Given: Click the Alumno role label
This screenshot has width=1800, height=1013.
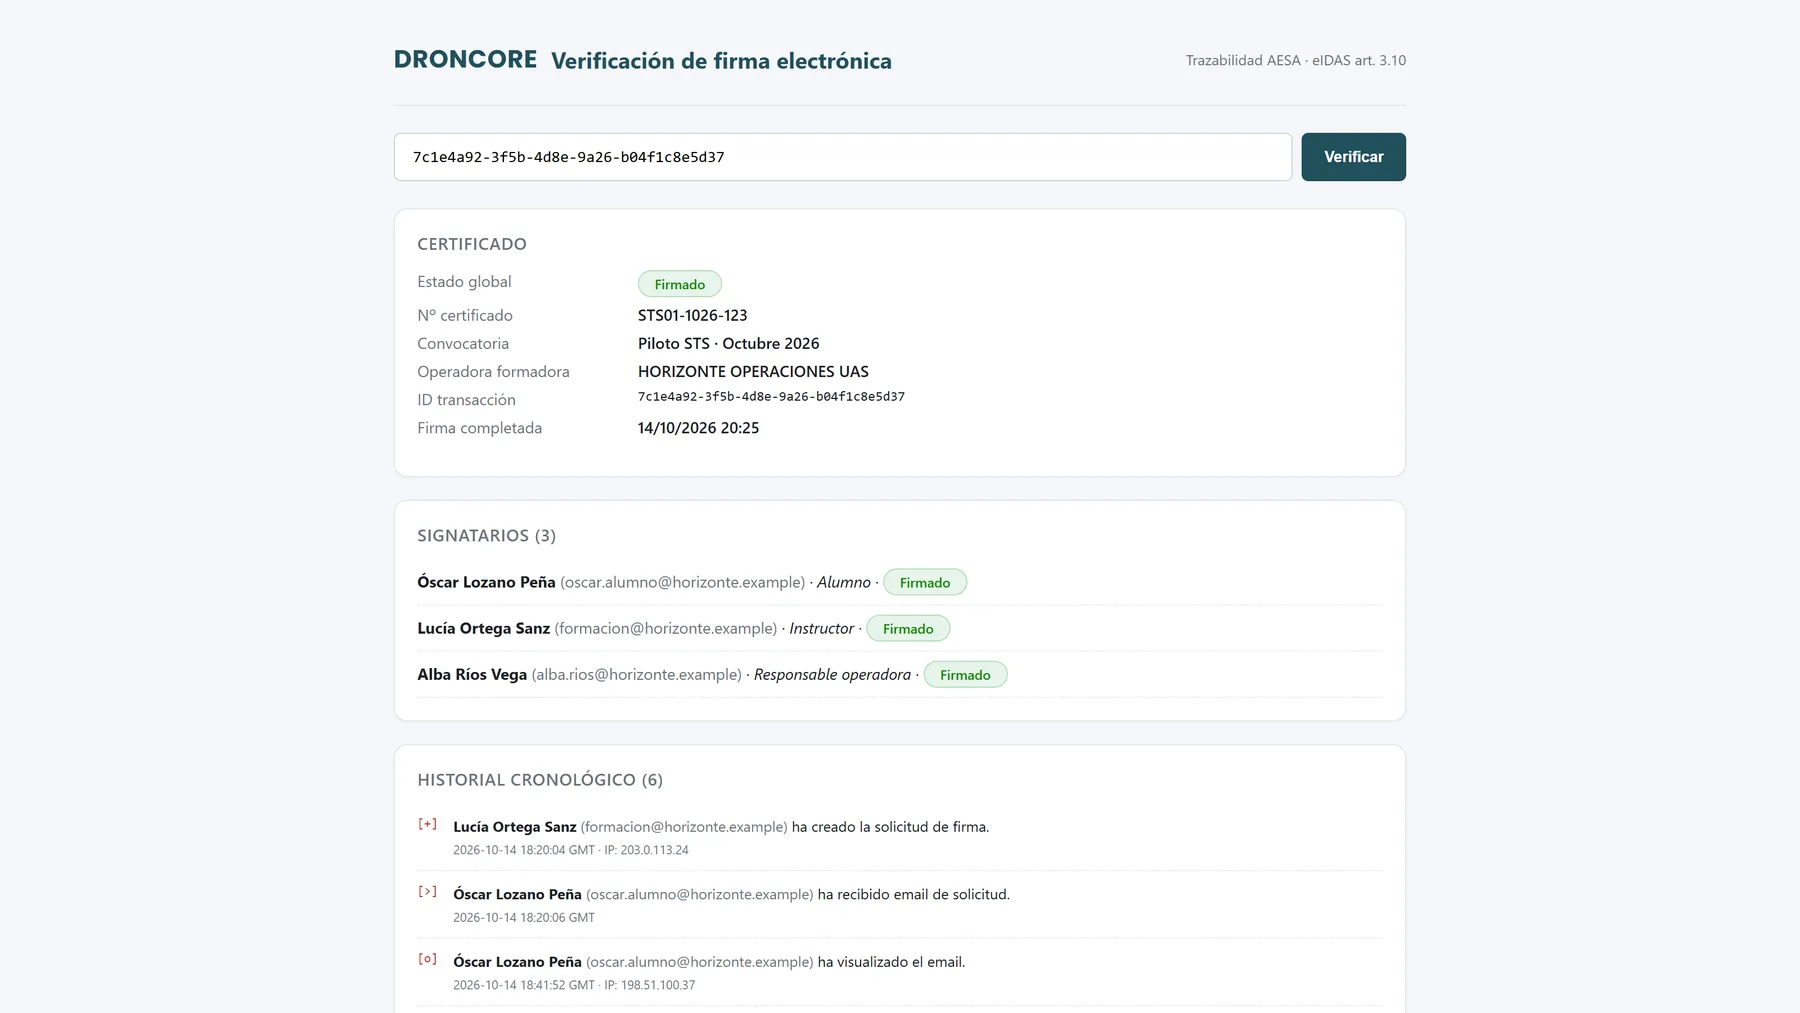Looking at the screenshot, I should tap(843, 582).
